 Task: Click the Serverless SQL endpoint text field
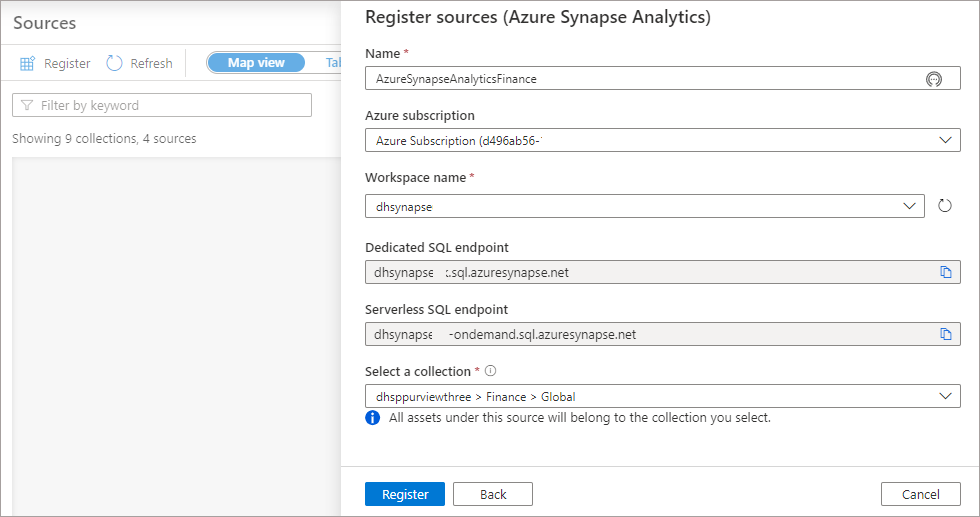(x=662, y=334)
